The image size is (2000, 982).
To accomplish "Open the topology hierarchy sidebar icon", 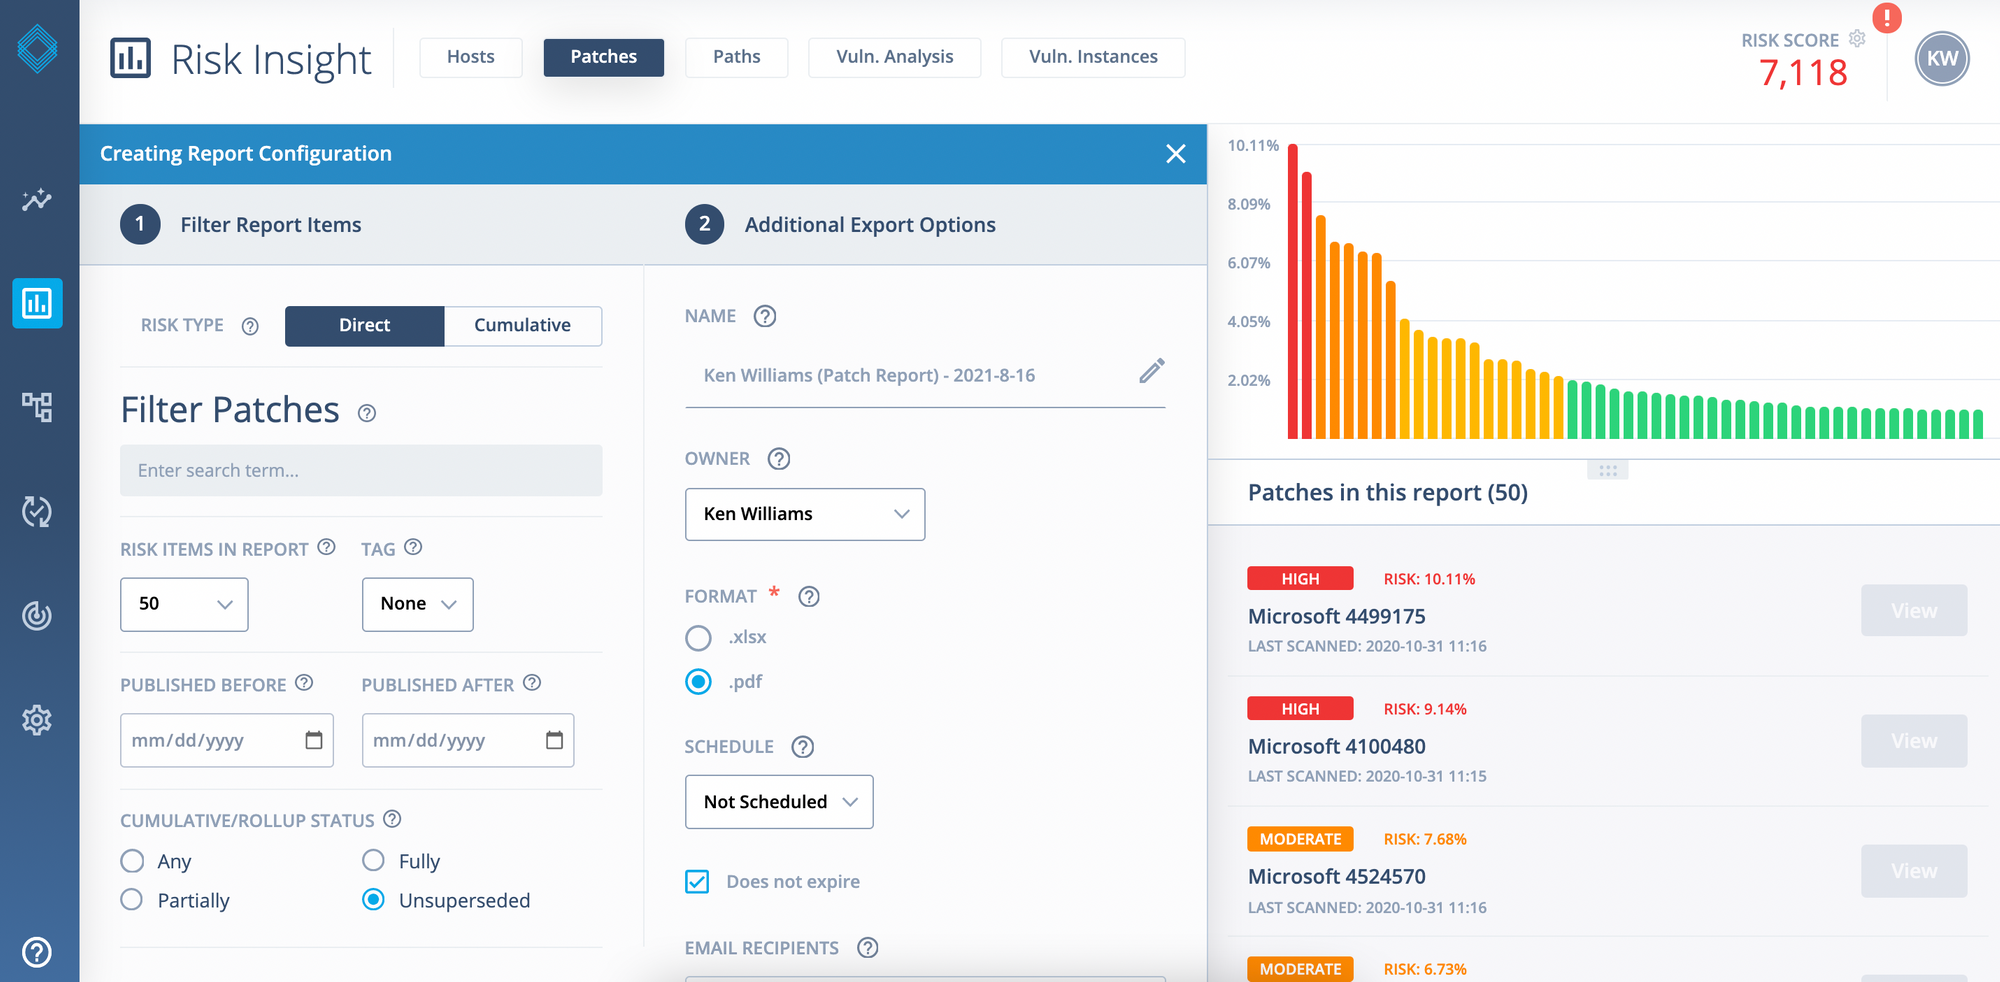I will click(x=37, y=406).
